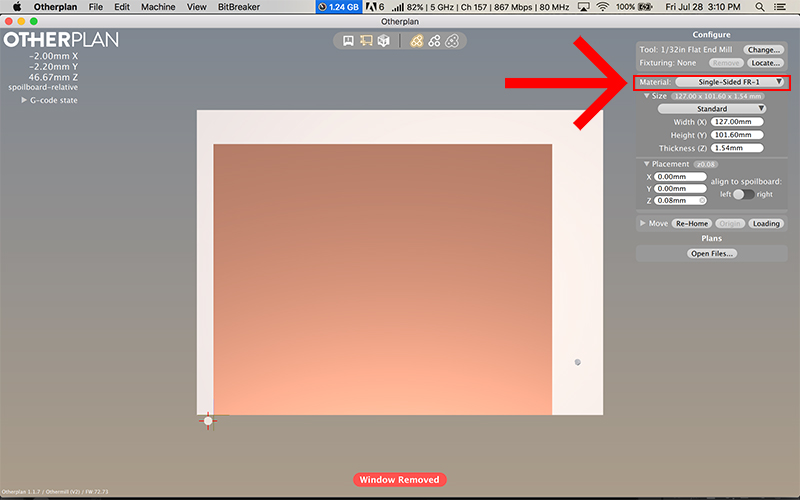Open the View menu
The width and height of the screenshot is (800, 500).
(x=196, y=7)
